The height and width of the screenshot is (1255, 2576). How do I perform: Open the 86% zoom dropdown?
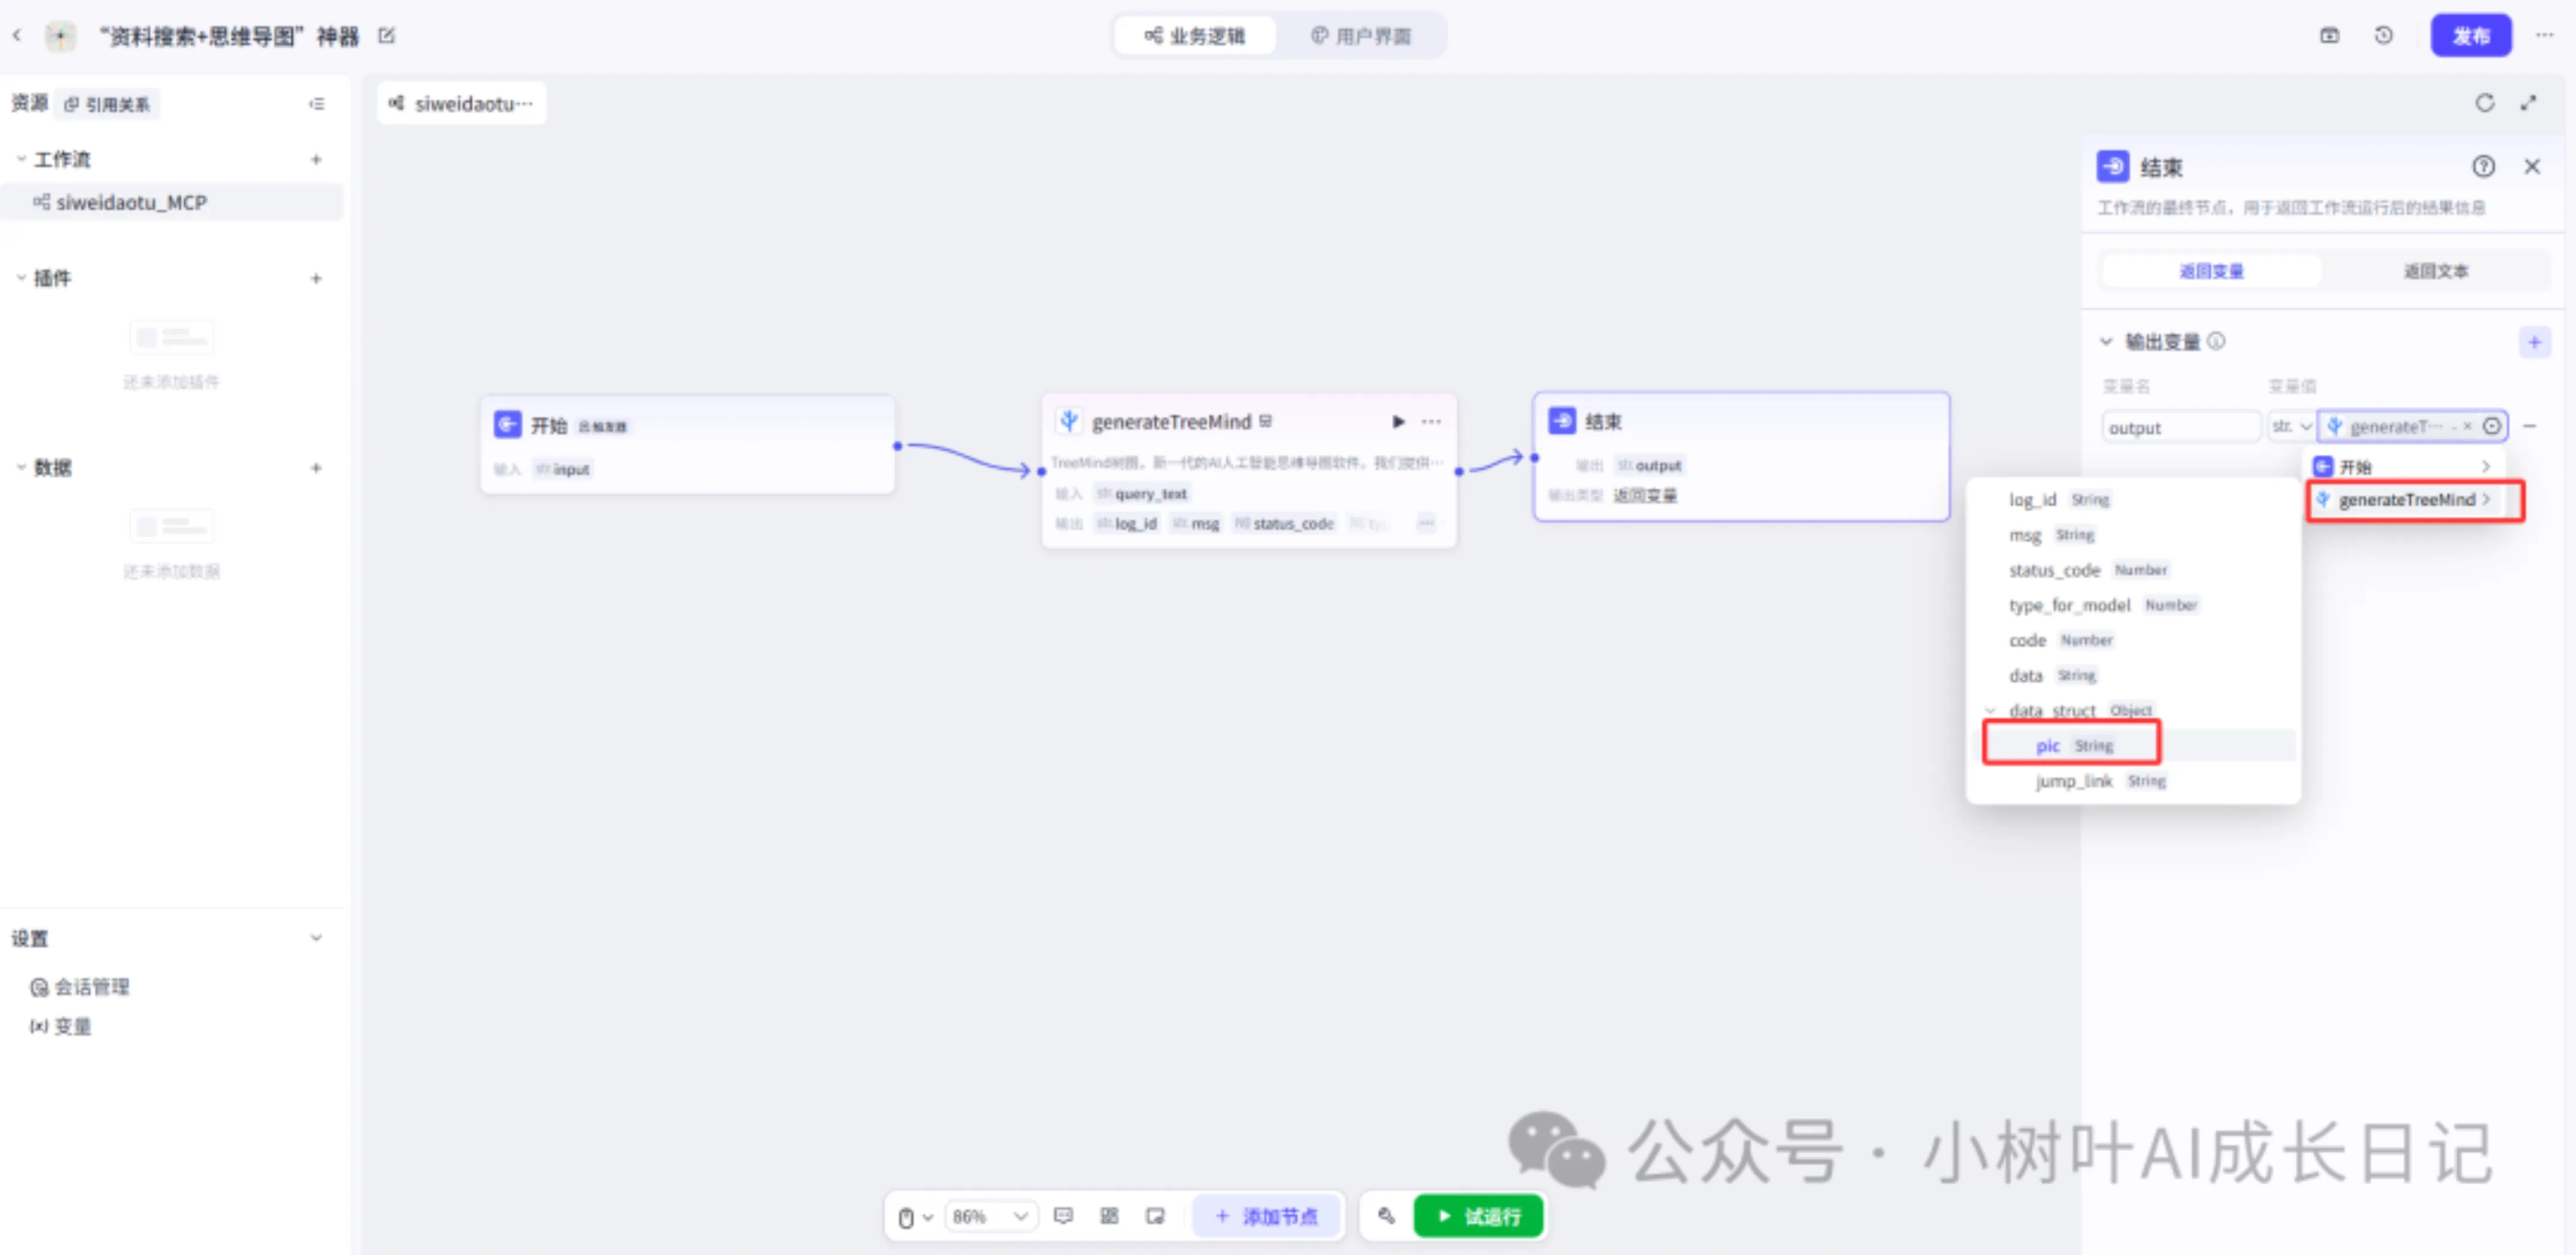(990, 1217)
